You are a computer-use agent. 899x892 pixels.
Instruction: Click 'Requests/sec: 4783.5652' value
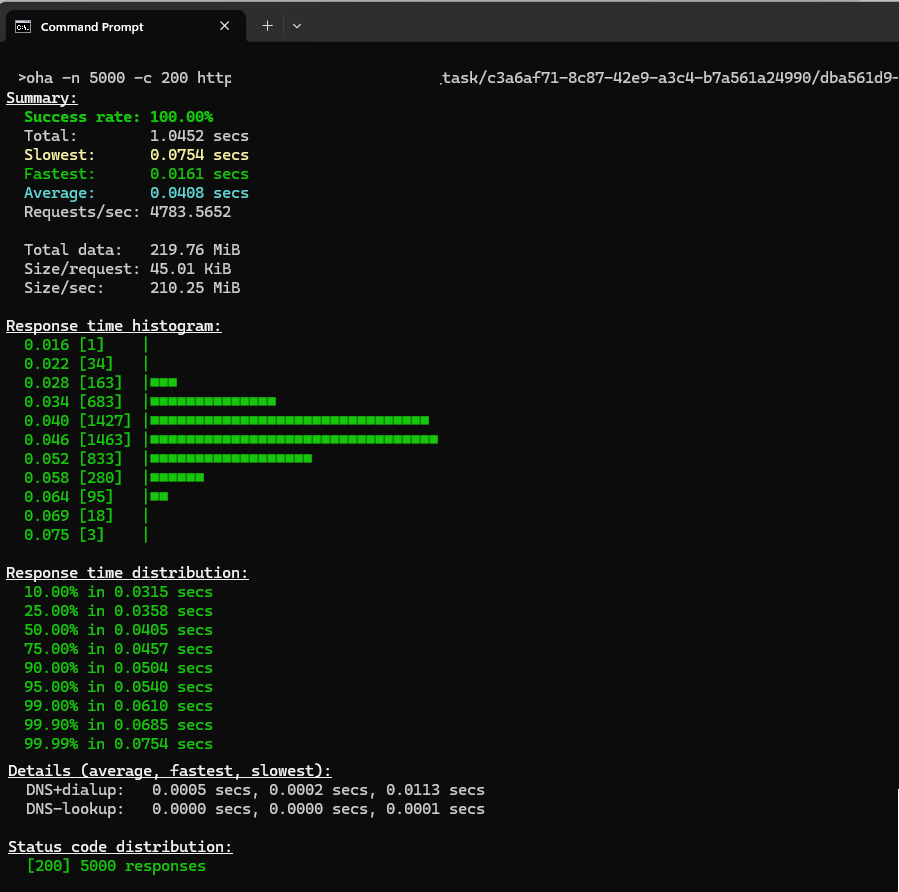pos(190,212)
